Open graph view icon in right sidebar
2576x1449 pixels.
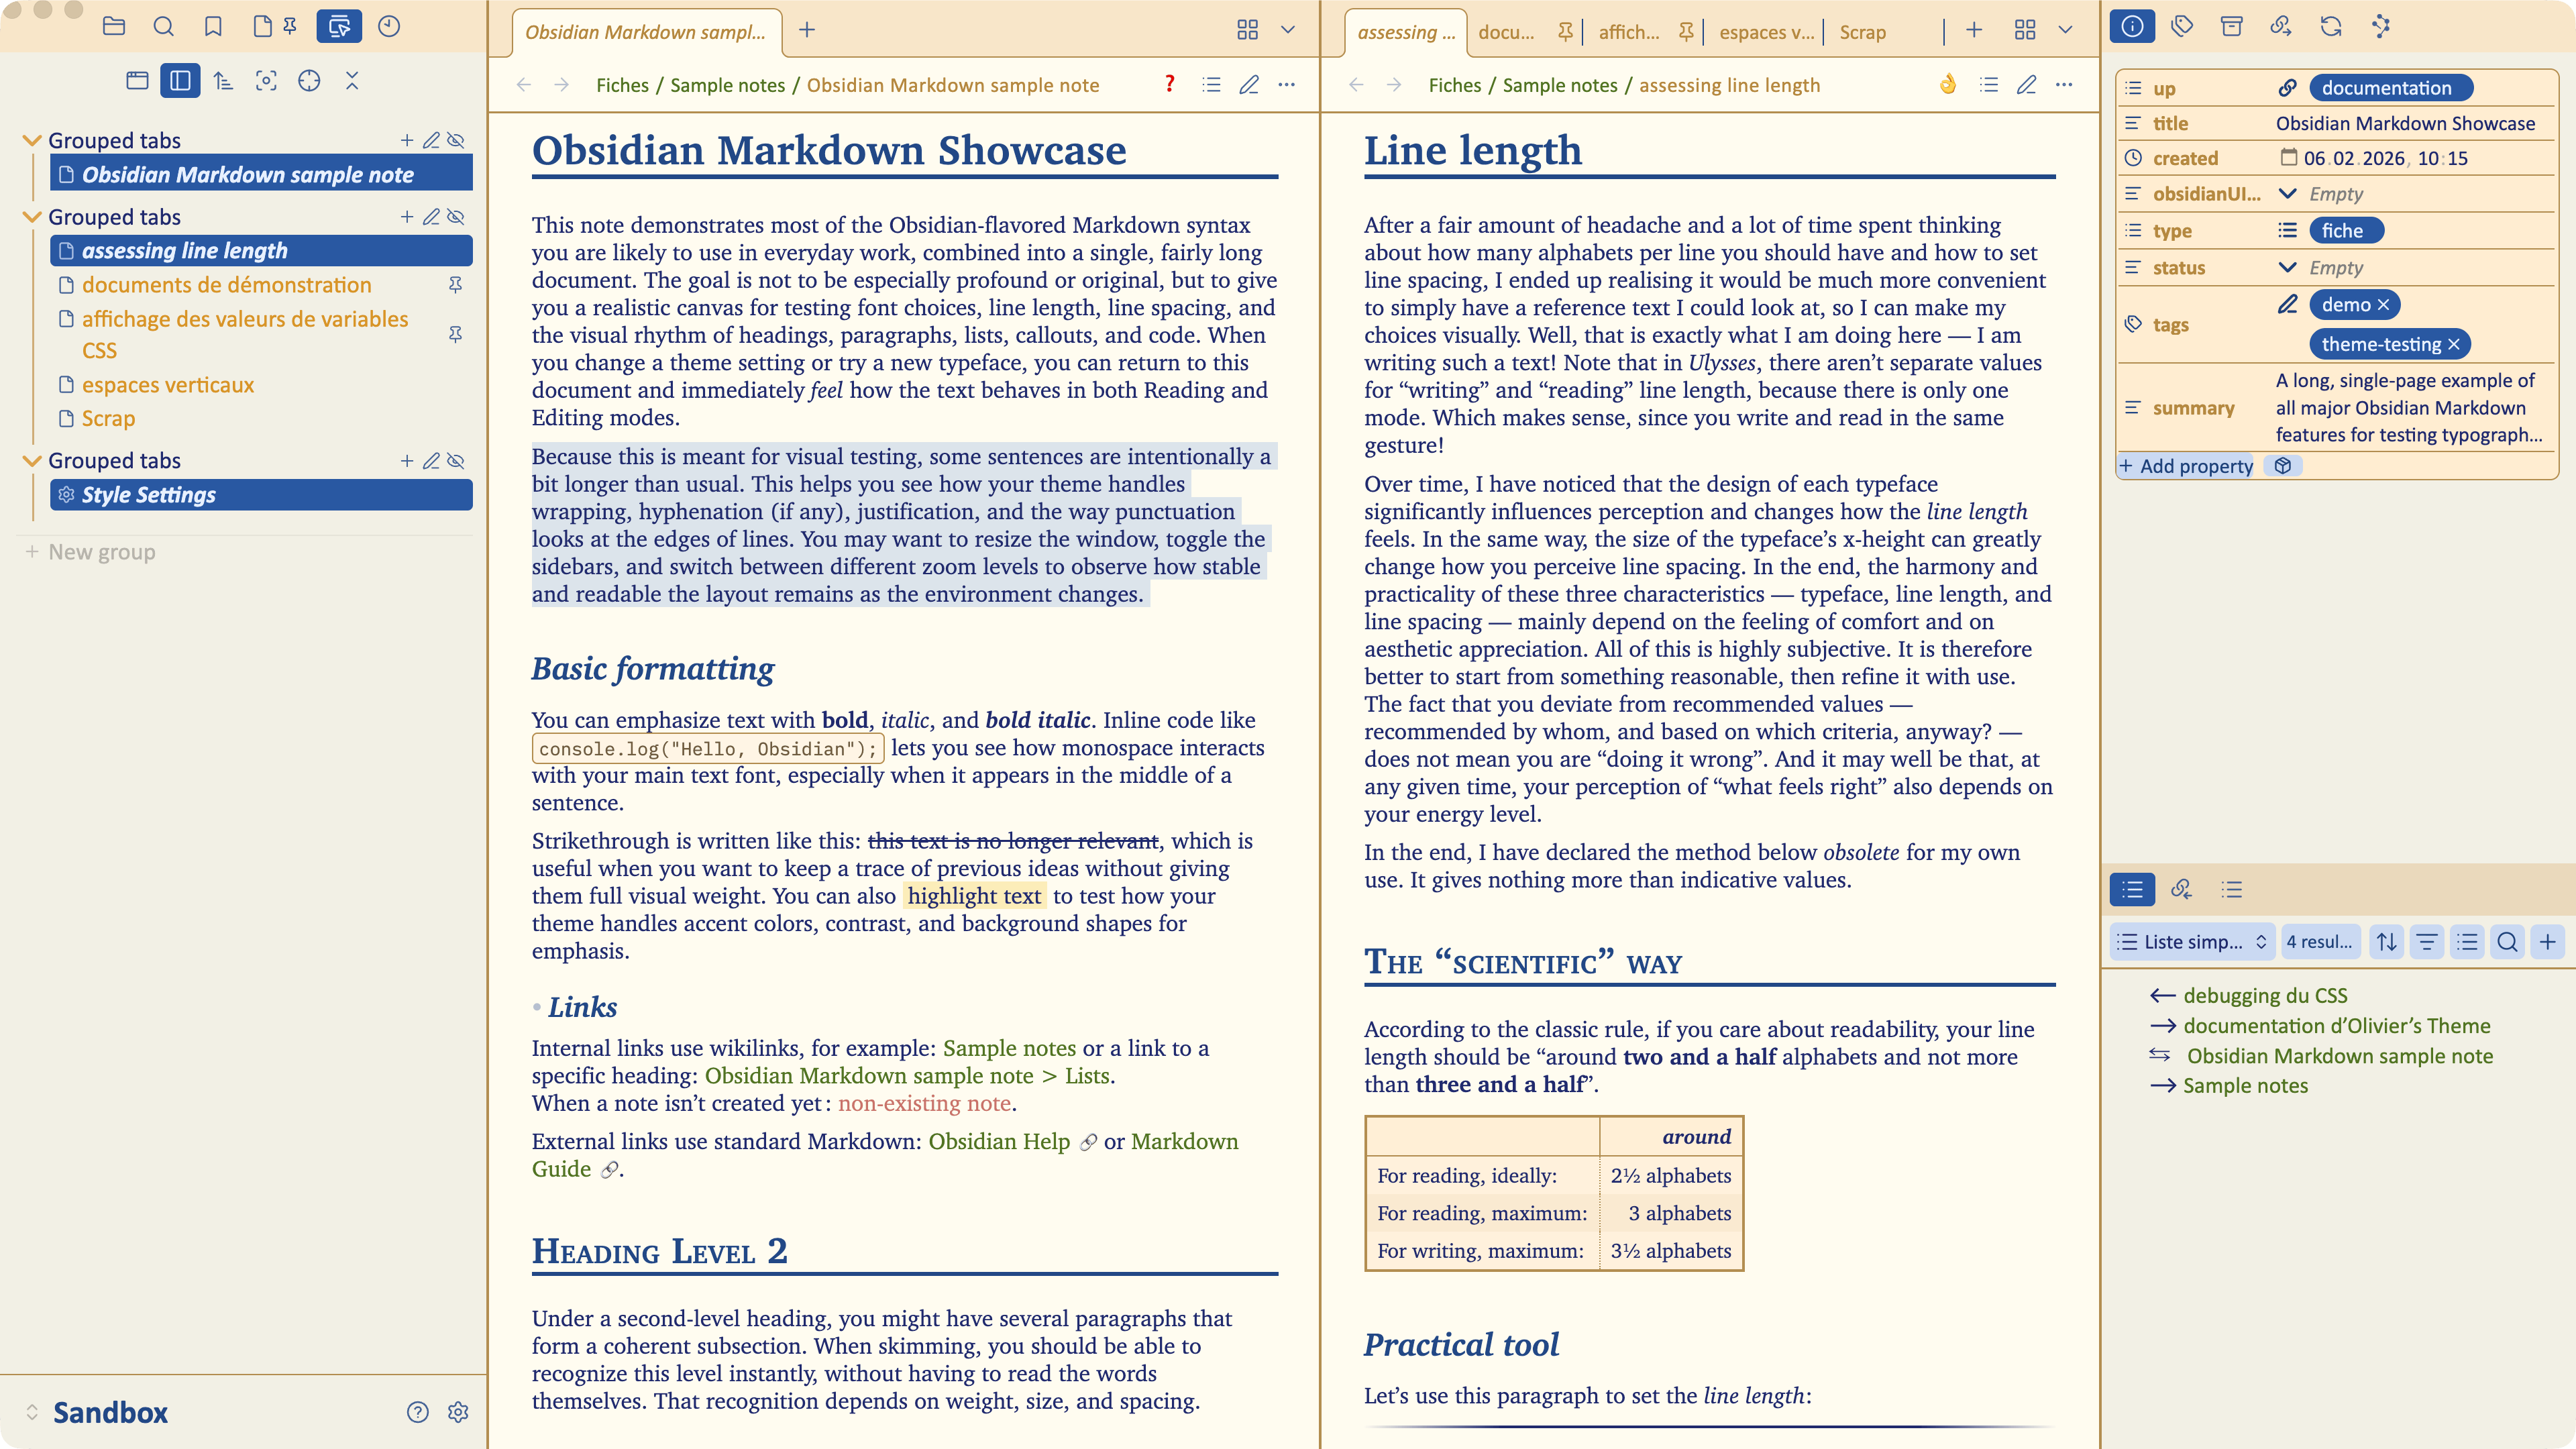(2381, 26)
